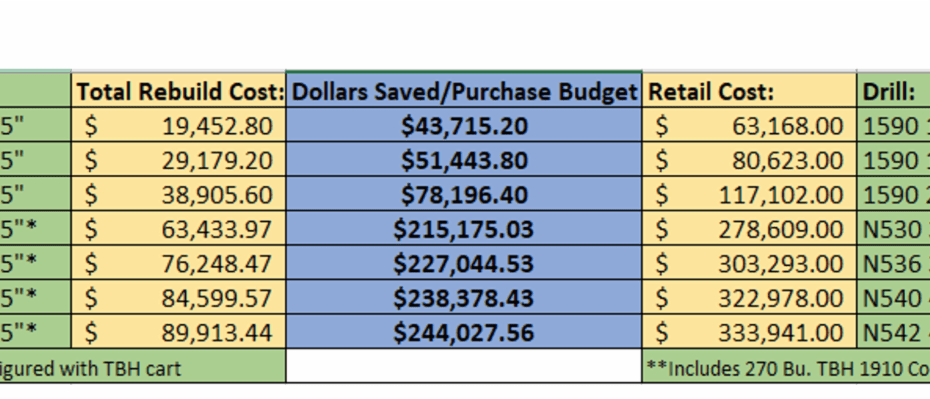Click the retail cost cell 303,293.00

(x=750, y=263)
